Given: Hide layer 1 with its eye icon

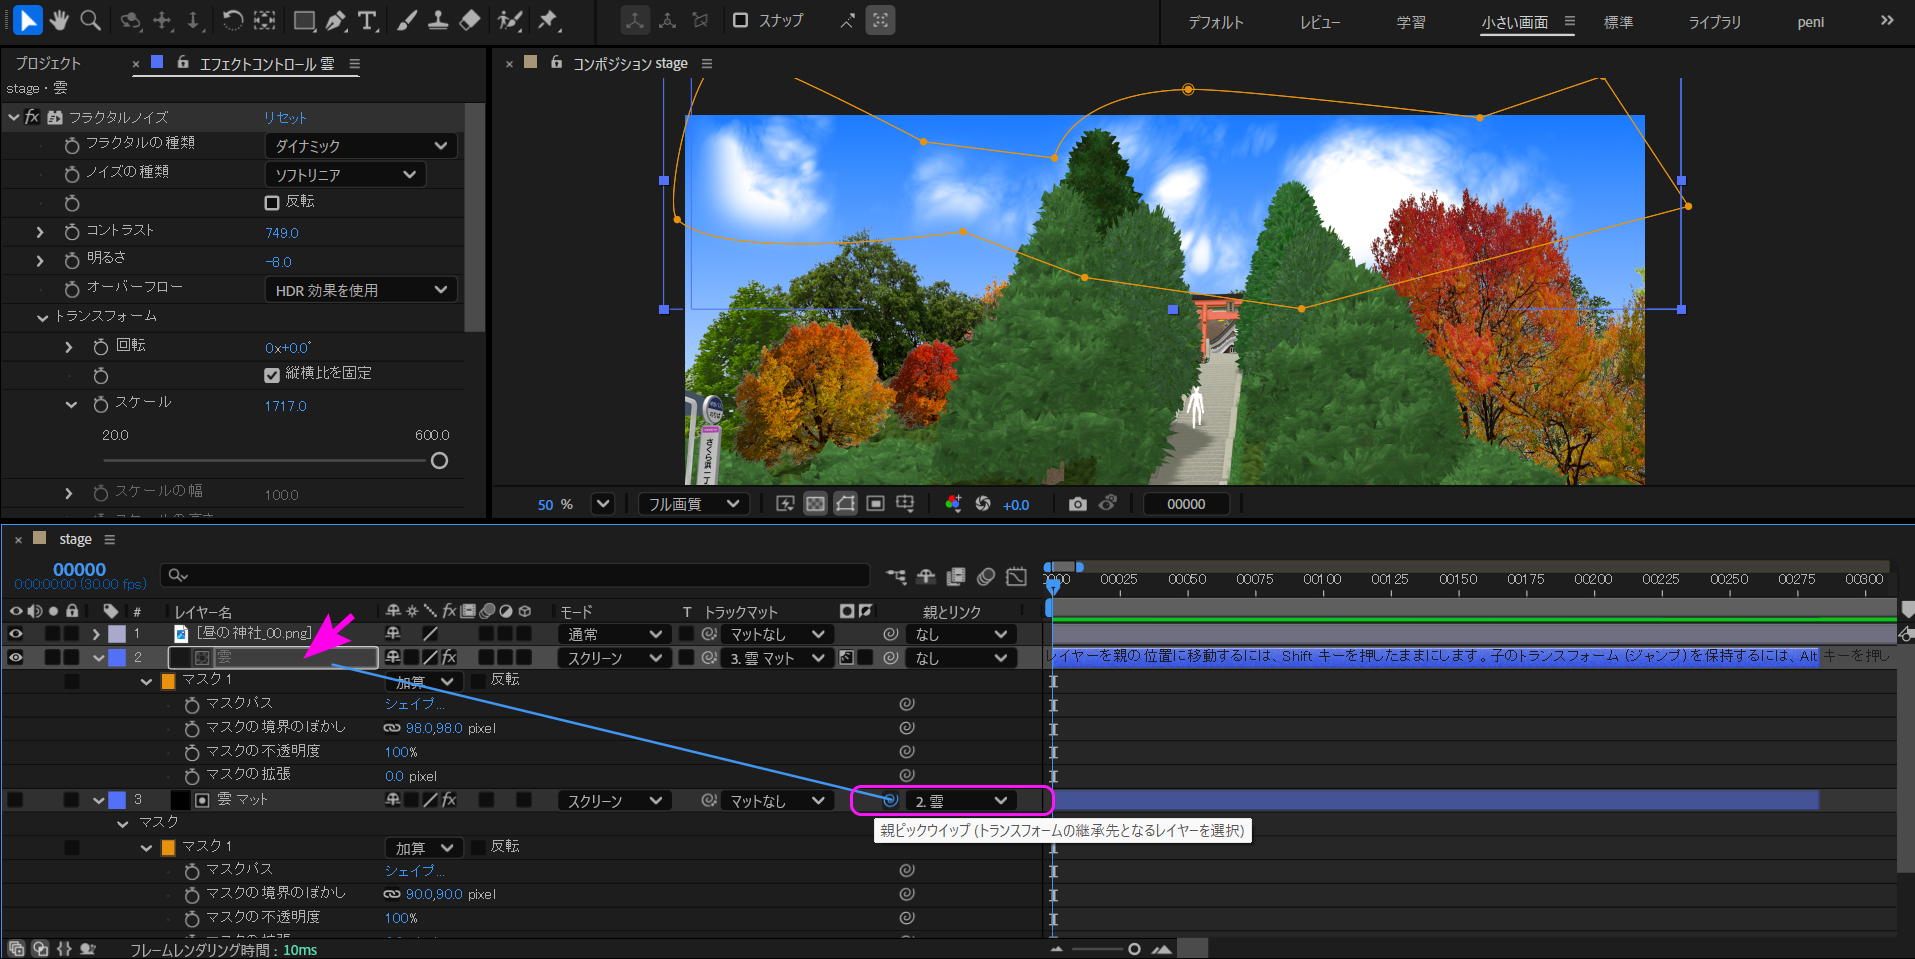Looking at the screenshot, I should pos(16,633).
